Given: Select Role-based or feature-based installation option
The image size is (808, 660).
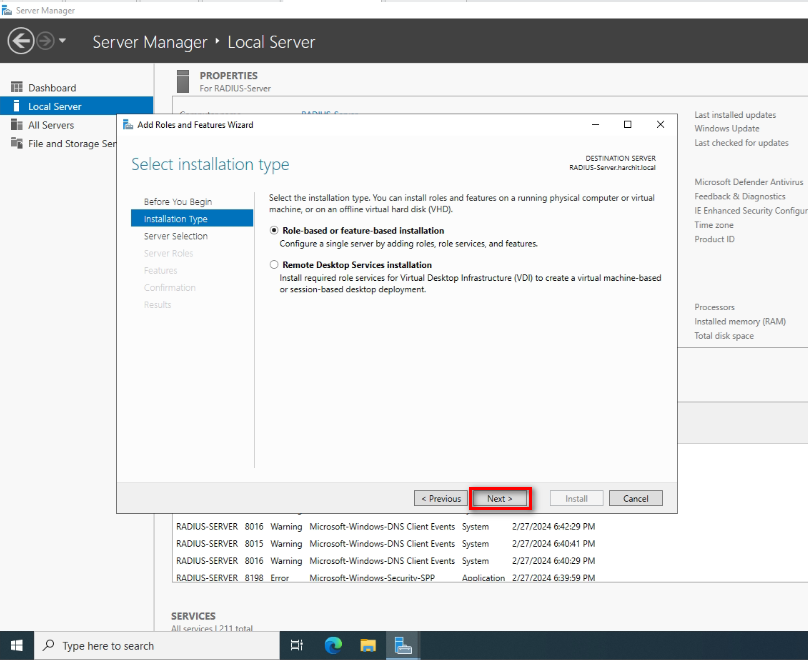Looking at the screenshot, I should [275, 231].
